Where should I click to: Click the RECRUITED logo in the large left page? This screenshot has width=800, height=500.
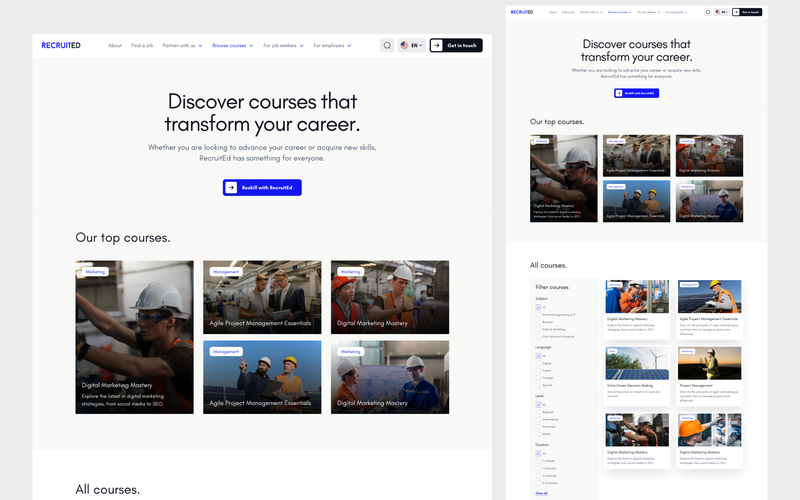(x=61, y=45)
